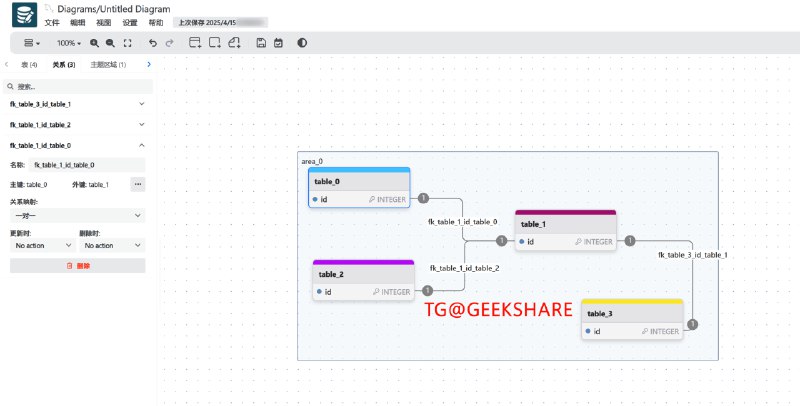
Task: Click the add subject area icon
Action: [x=215, y=43]
